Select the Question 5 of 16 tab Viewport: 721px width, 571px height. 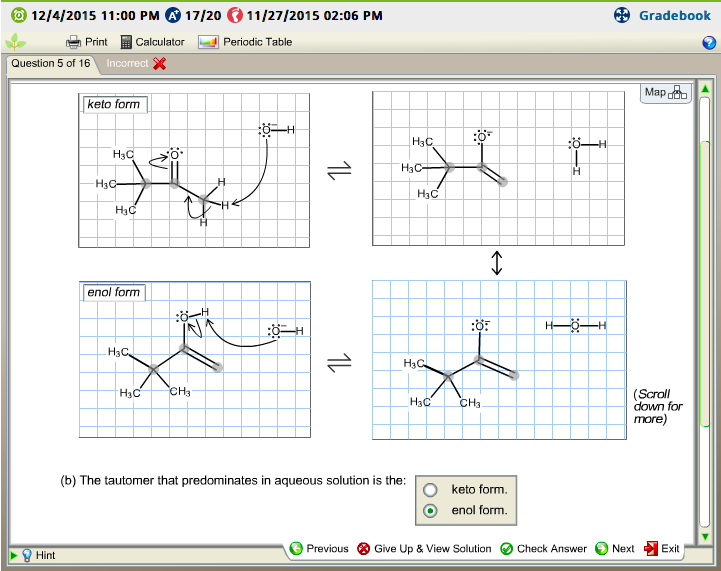click(51, 63)
